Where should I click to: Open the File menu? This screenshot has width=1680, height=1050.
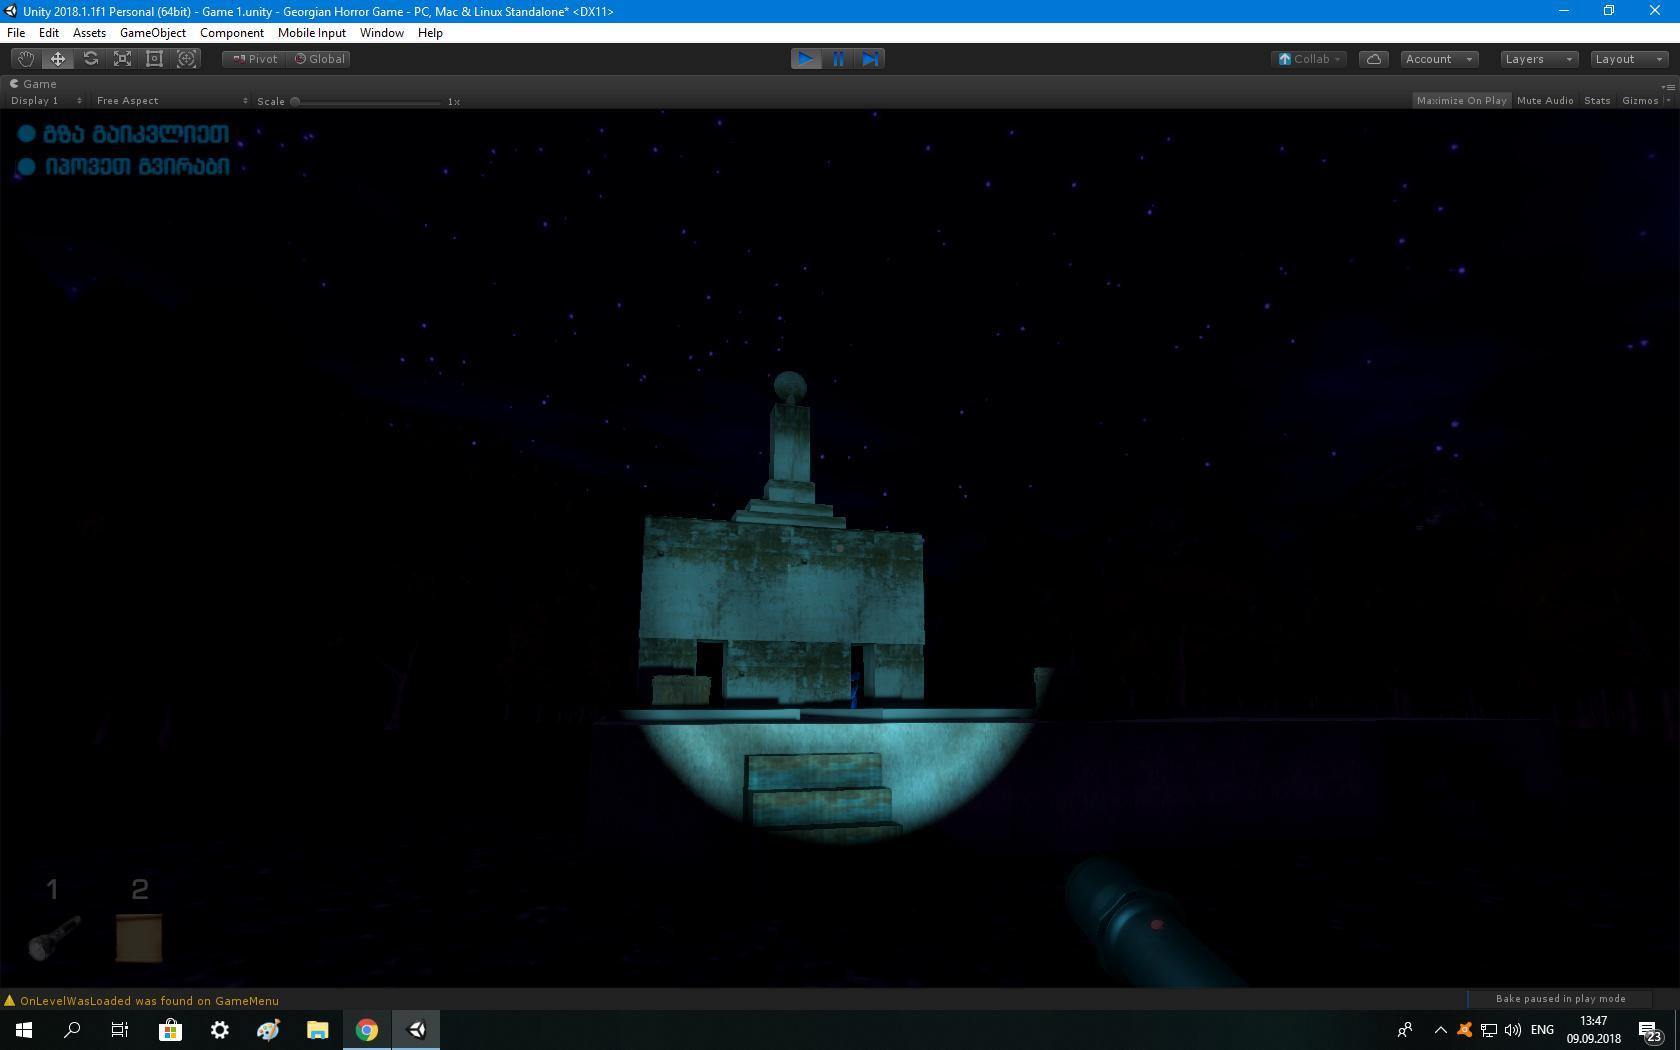click(16, 33)
